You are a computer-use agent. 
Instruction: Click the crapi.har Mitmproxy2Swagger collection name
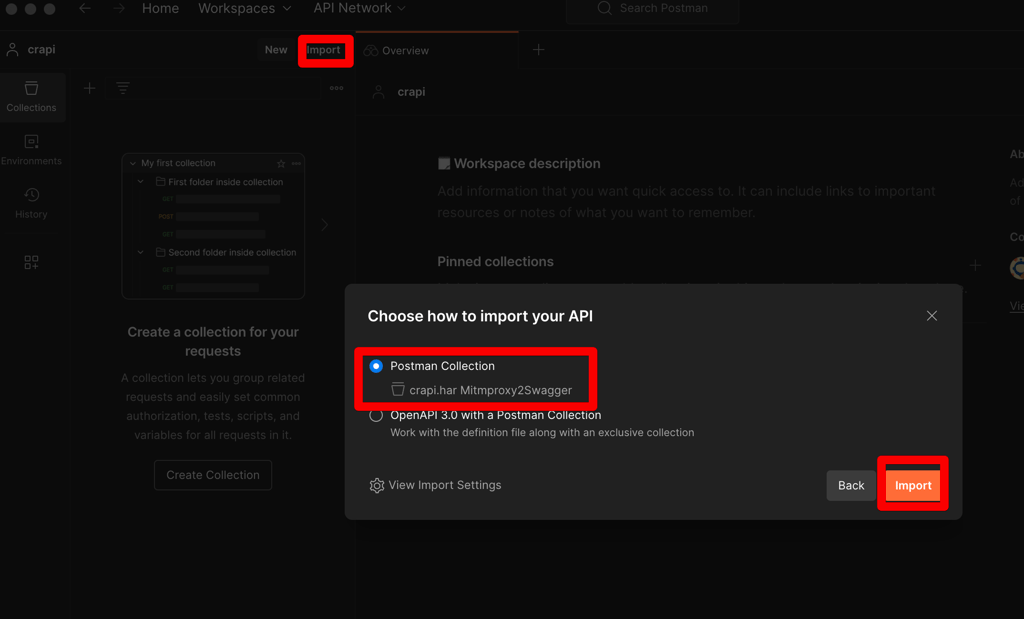[490, 390]
